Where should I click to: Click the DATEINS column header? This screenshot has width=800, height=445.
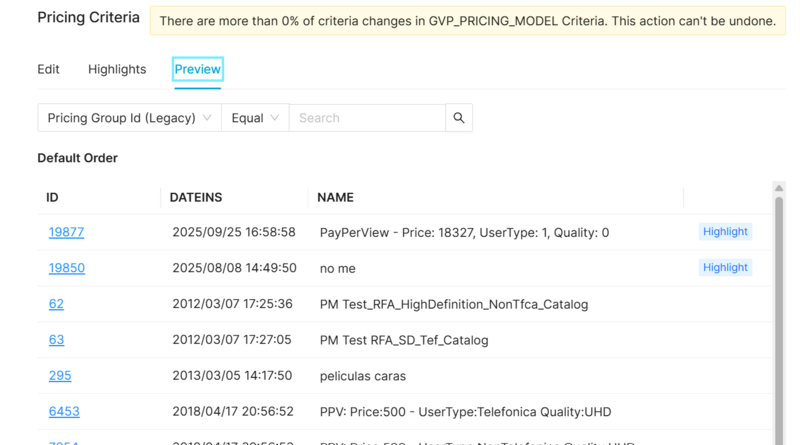click(x=196, y=198)
